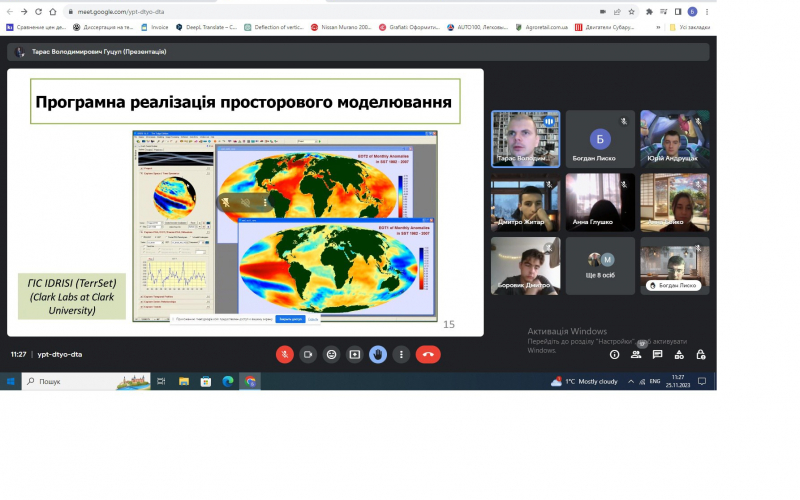Reload the Meet page
The width and height of the screenshot is (800, 500).
click(x=38, y=11)
